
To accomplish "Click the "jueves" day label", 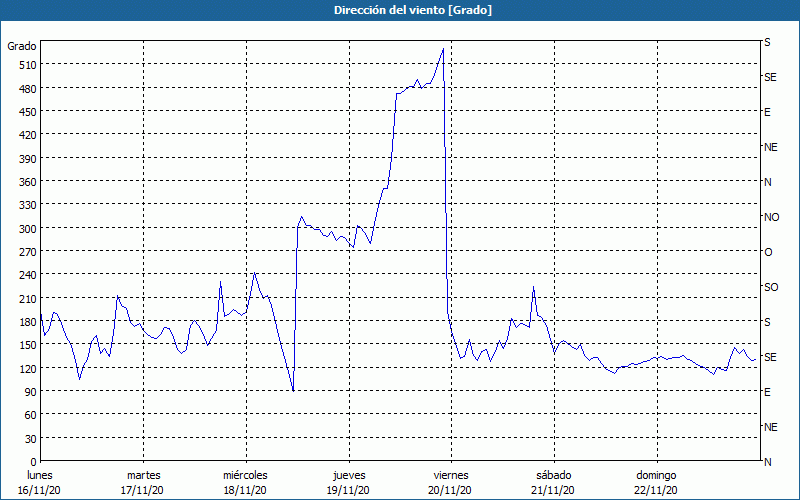I will point(349,476).
